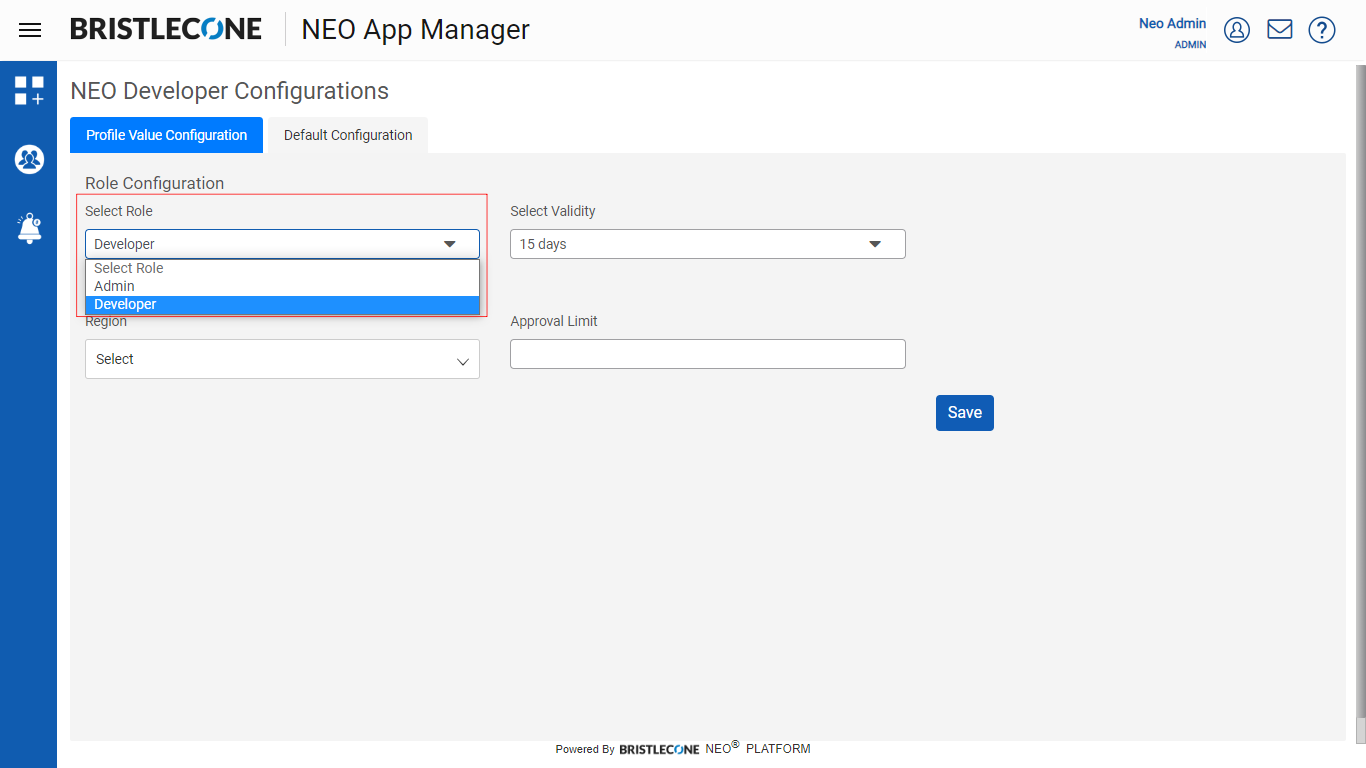Switch to Profile Value Configuration tab
Image resolution: width=1366 pixels, height=768 pixels.
coord(166,135)
